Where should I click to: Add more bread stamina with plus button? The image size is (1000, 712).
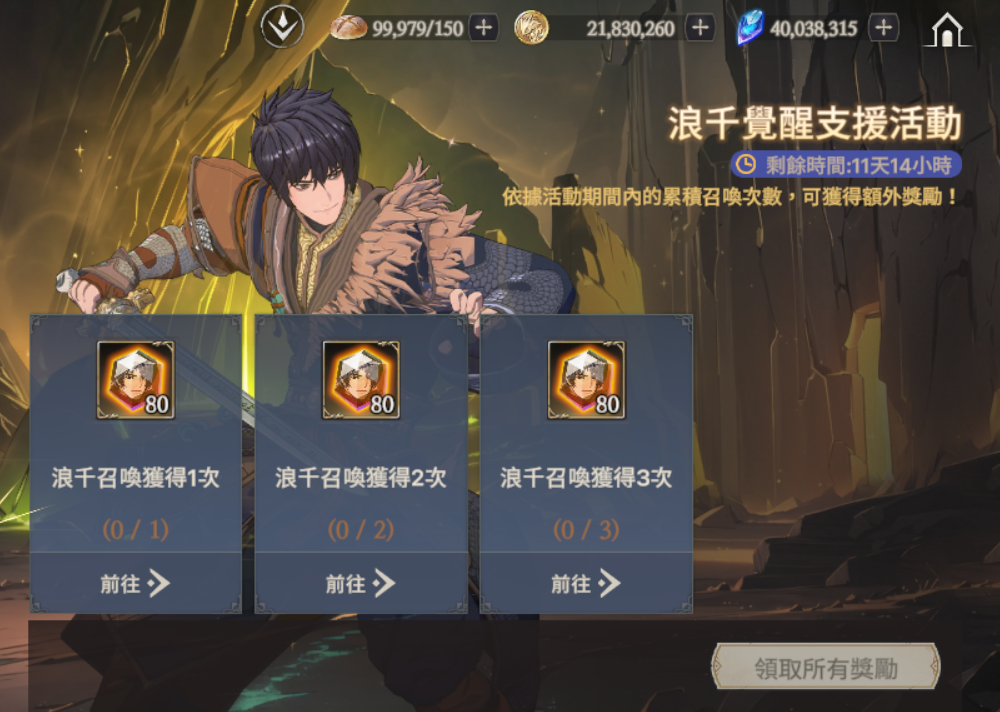(484, 28)
